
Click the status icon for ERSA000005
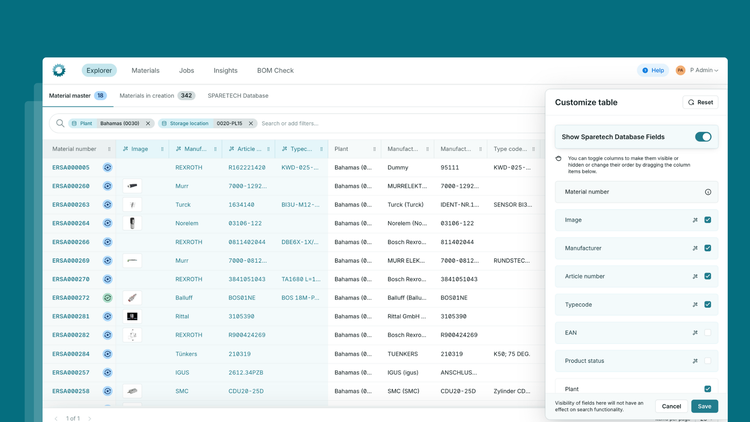point(108,167)
